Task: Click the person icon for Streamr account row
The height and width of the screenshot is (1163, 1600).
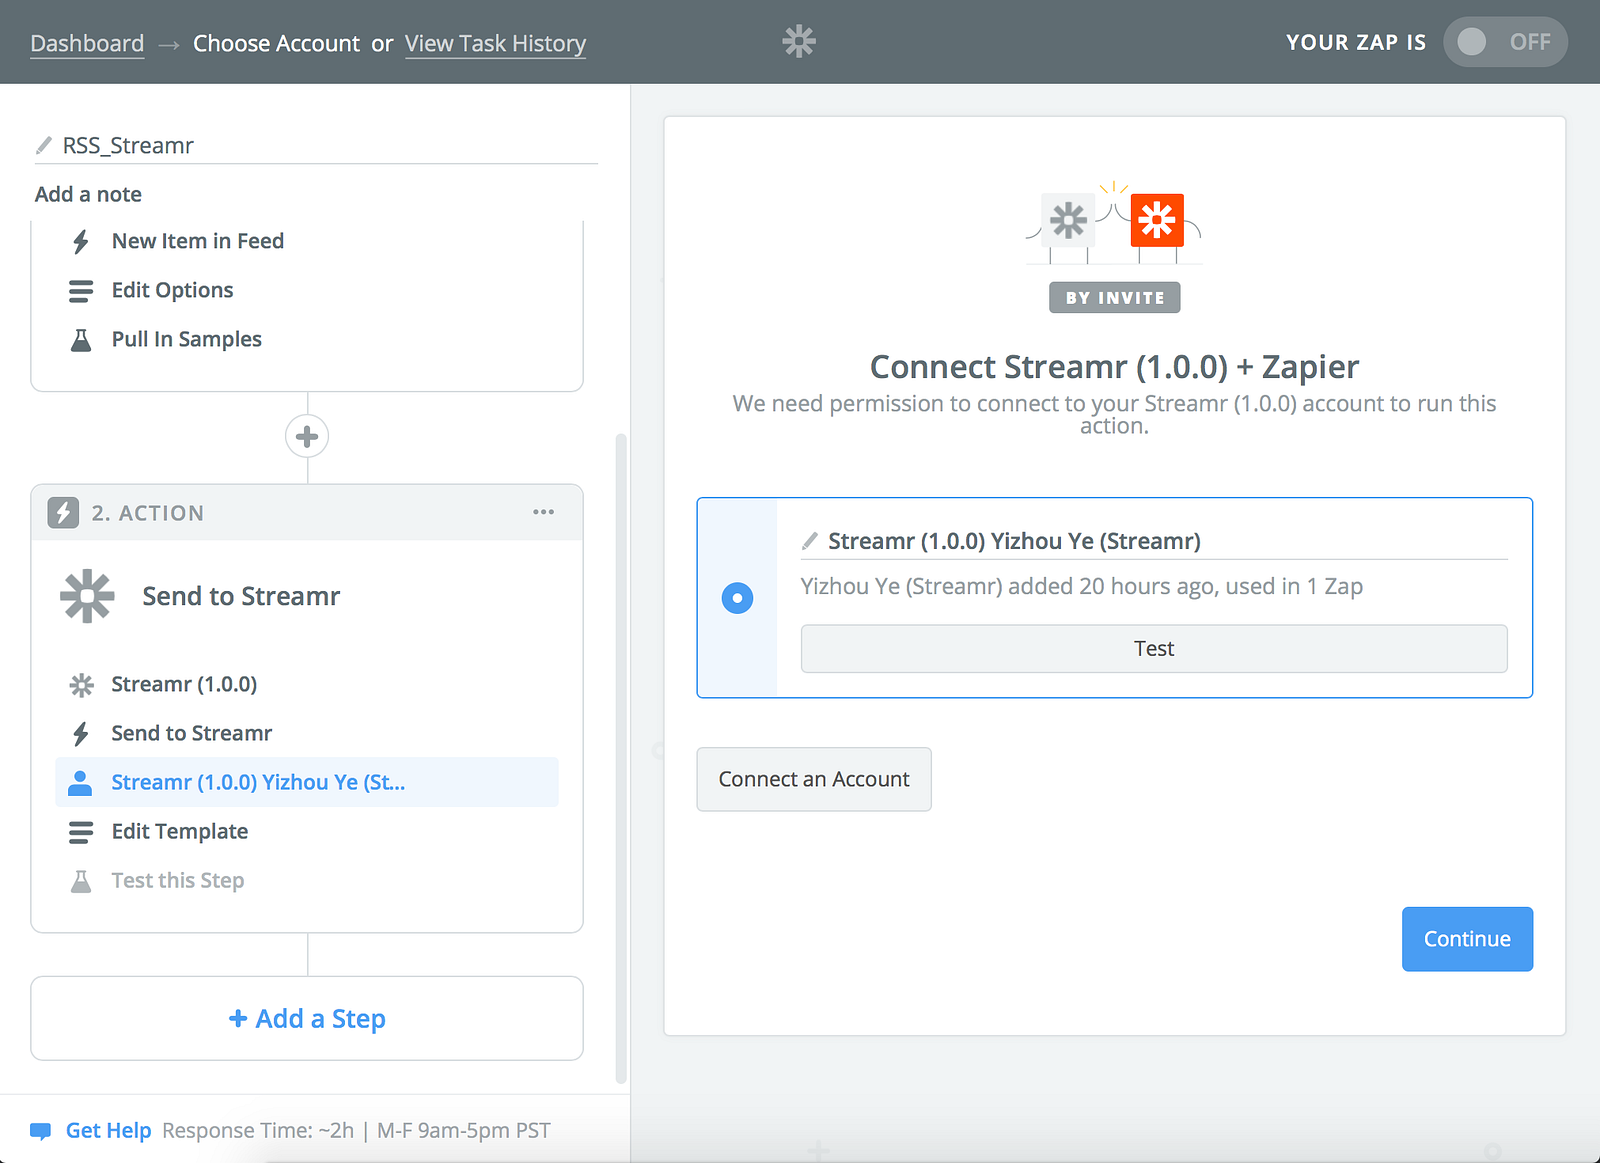Action: point(80,783)
